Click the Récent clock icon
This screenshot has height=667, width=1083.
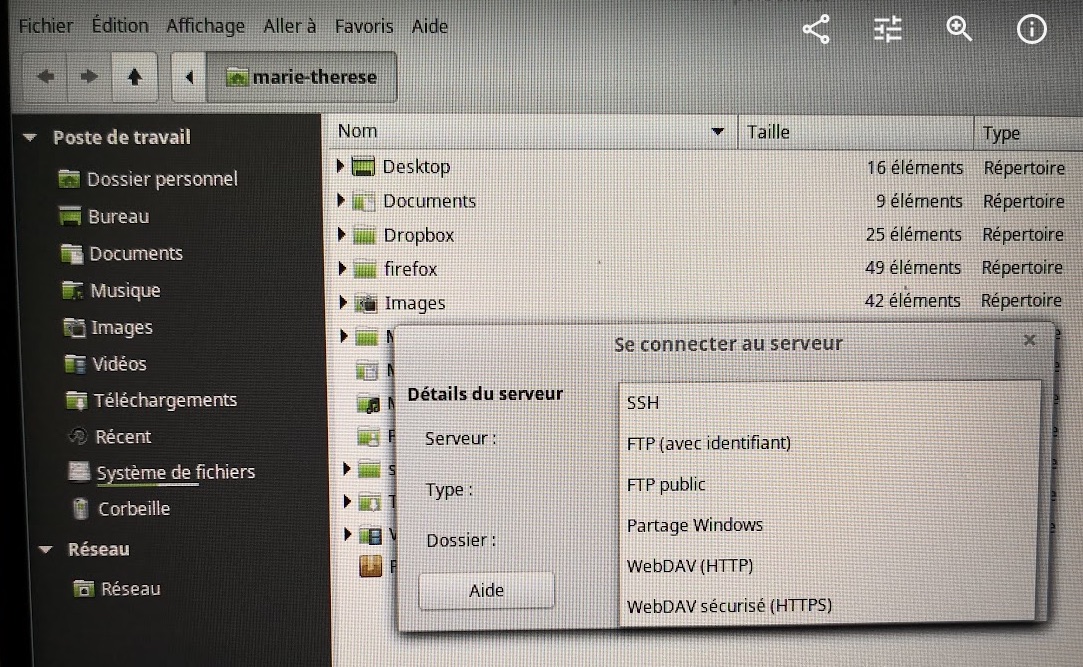(x=78, y=436)
